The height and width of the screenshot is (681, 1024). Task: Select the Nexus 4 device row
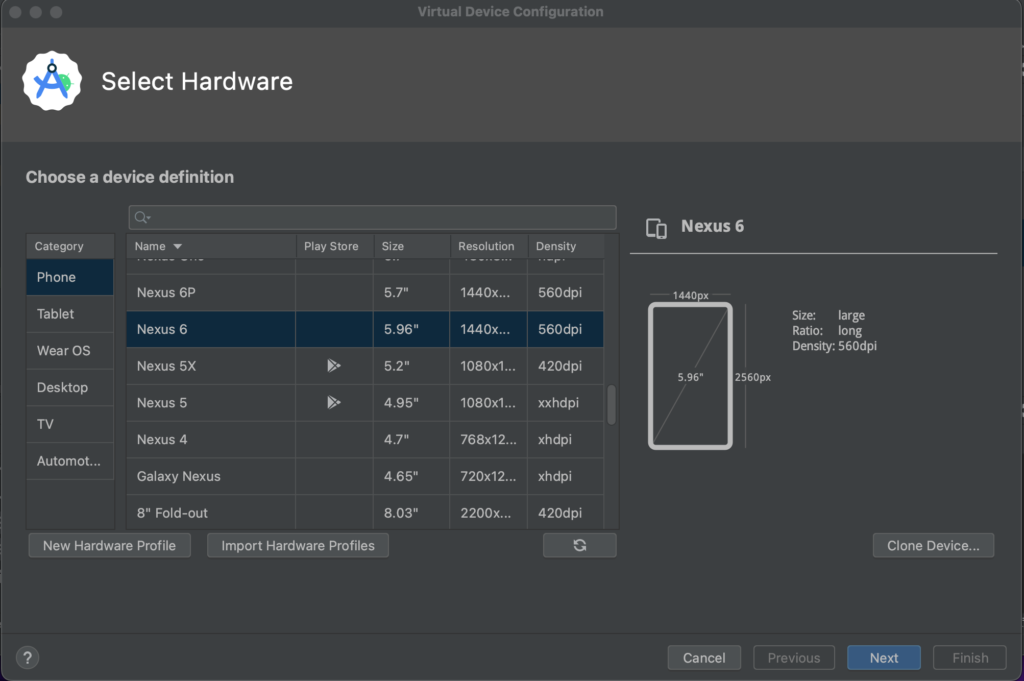tap(365, 439)
